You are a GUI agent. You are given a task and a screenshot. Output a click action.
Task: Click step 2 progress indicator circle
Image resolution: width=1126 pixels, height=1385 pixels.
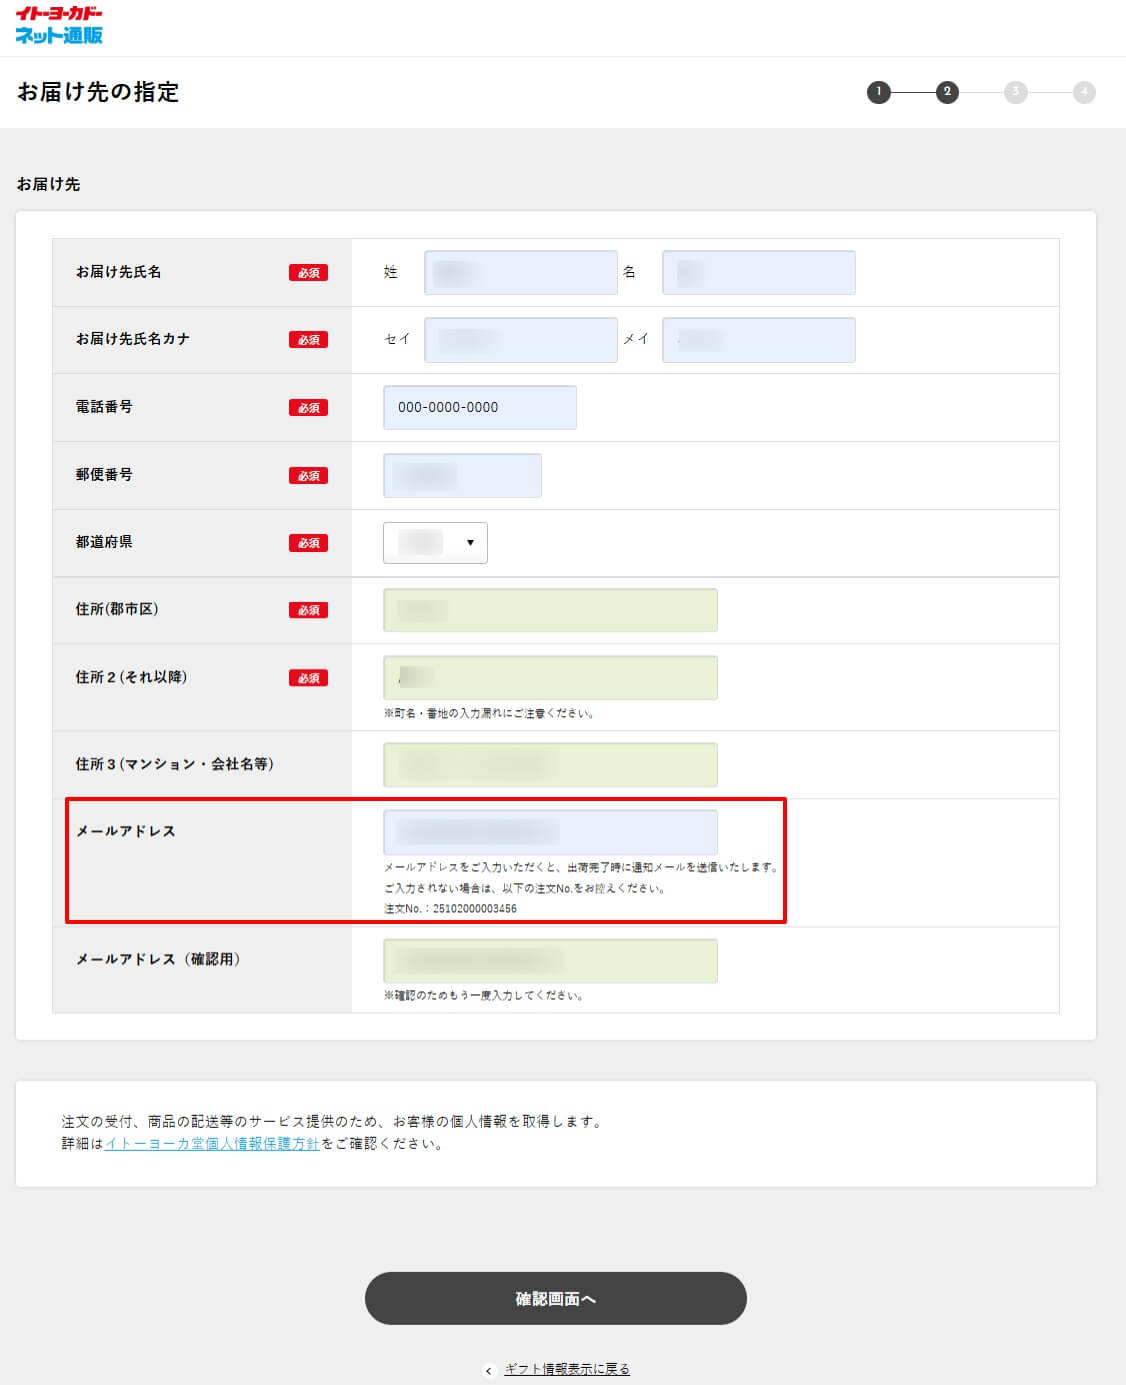(x=947, y=92)
